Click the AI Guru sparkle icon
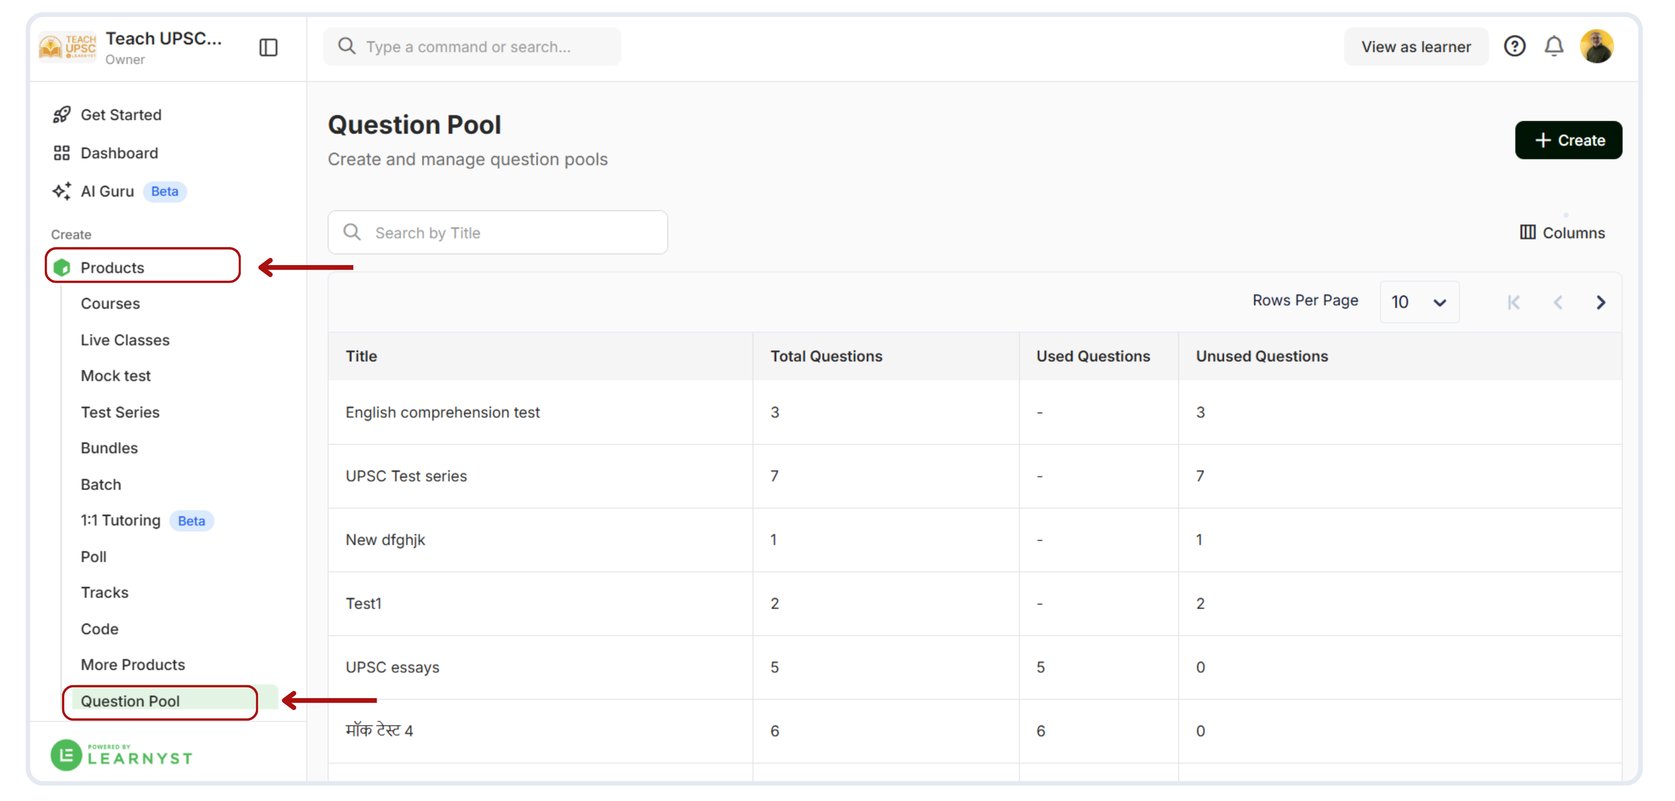Image resolution: width=1675 pixels, height=801 pixels. click(62, 191)
